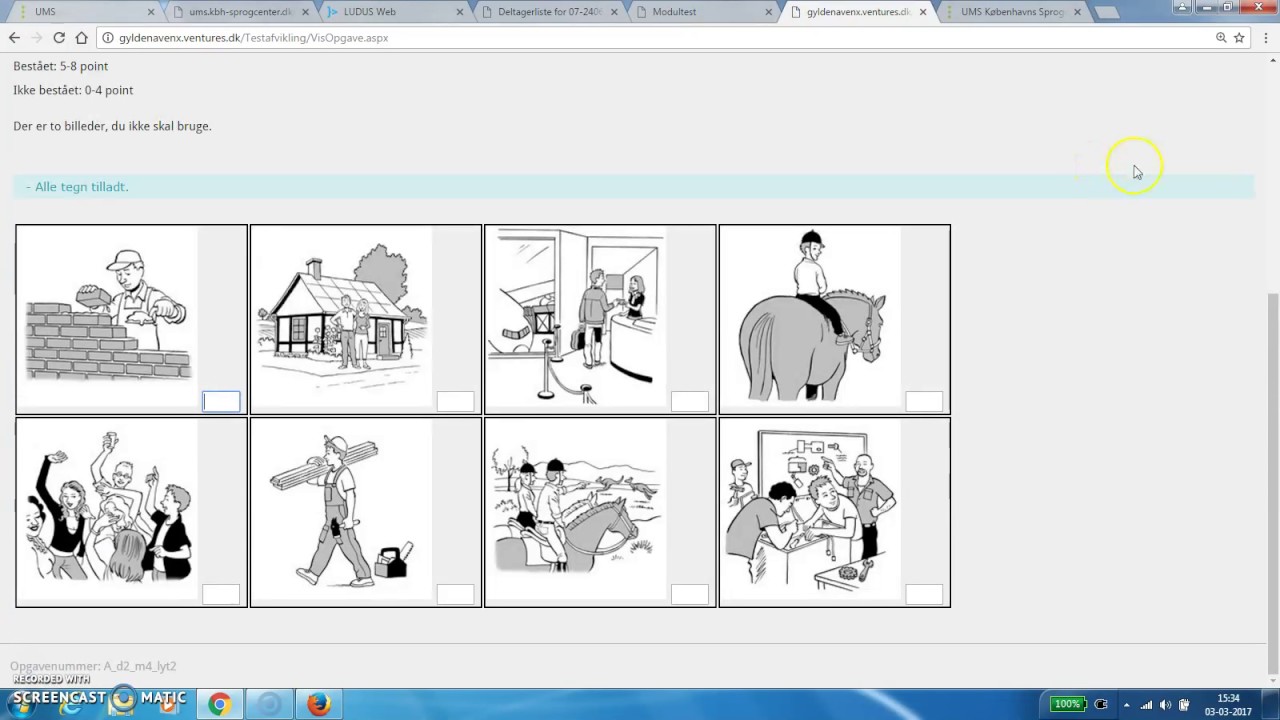Bookmark this page with the star icon

(x=1239, y=38)
